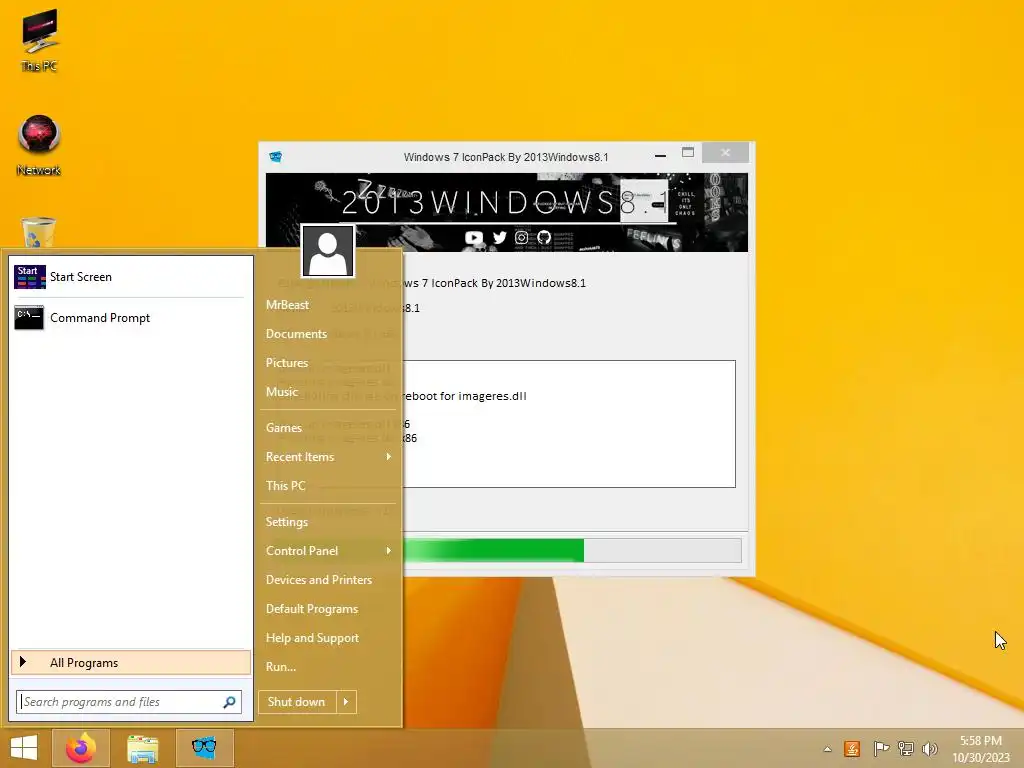Open Help and Support
This screenshot has height=768, width=1024.
[x=312, y=638]
